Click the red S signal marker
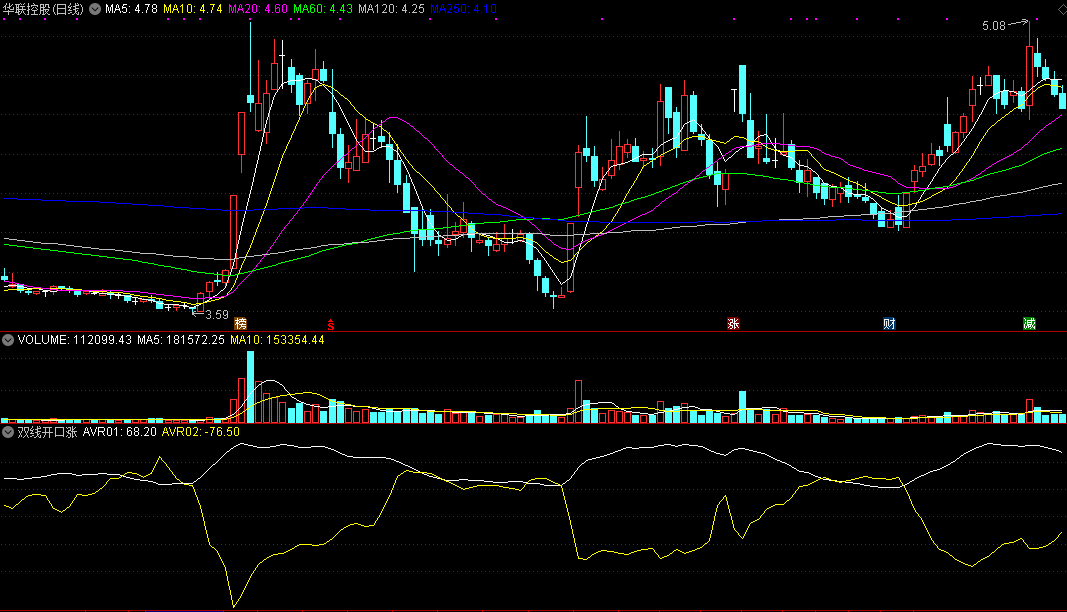Viewport: 1067px width, 612px height. 331,325
